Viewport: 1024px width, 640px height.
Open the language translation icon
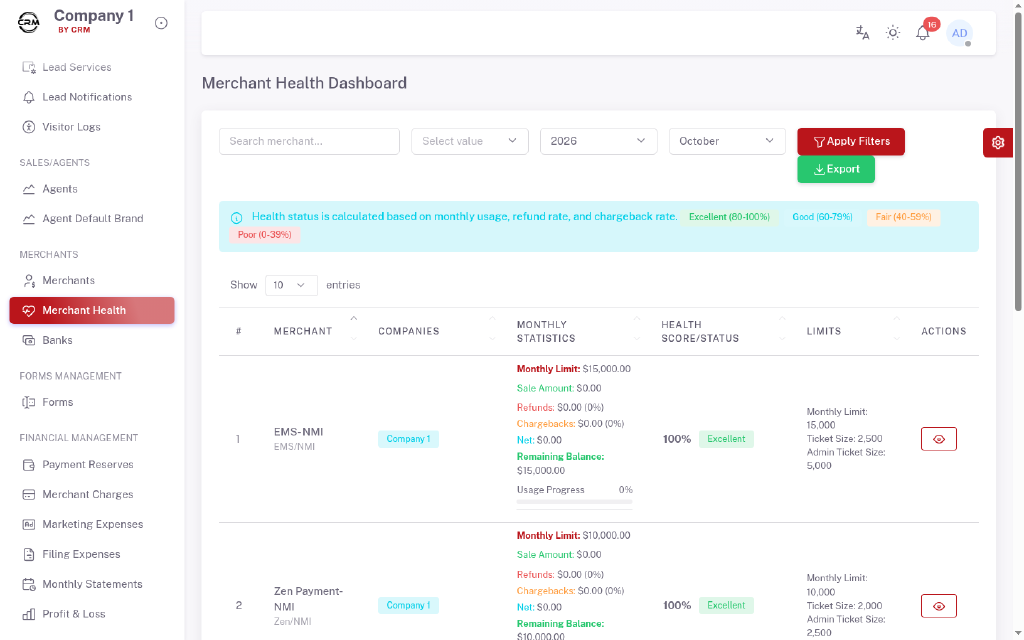tap(863, 33)
